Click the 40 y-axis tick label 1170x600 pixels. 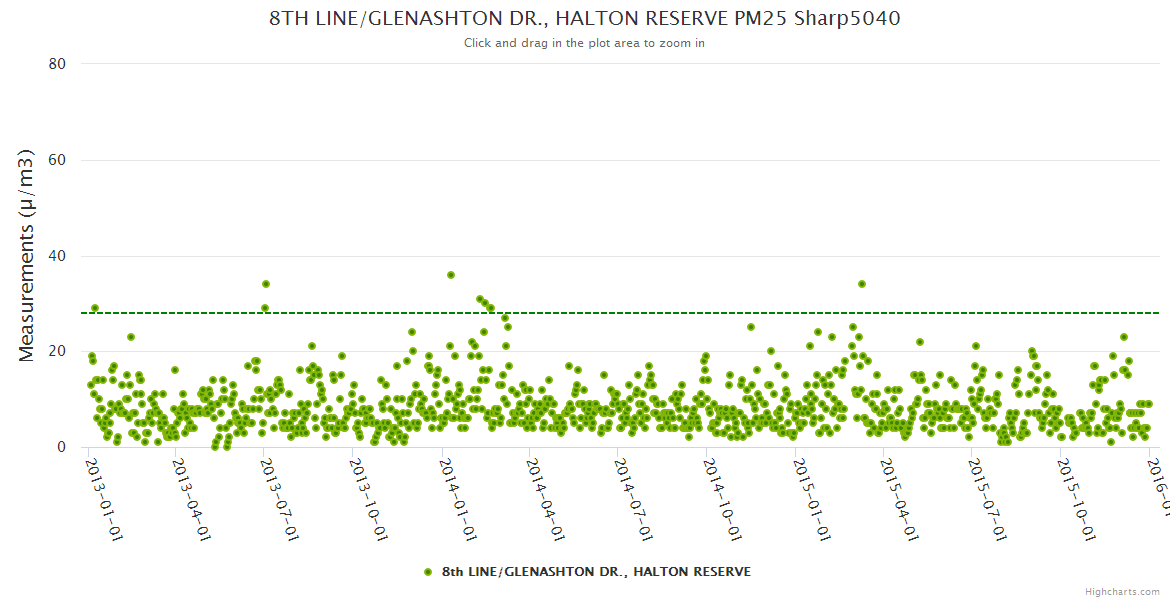tap(57, 256)
